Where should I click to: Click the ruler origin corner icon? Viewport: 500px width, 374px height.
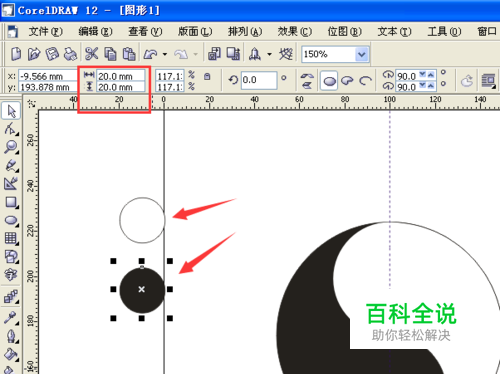pyautogui.click(x=31, y=104)
